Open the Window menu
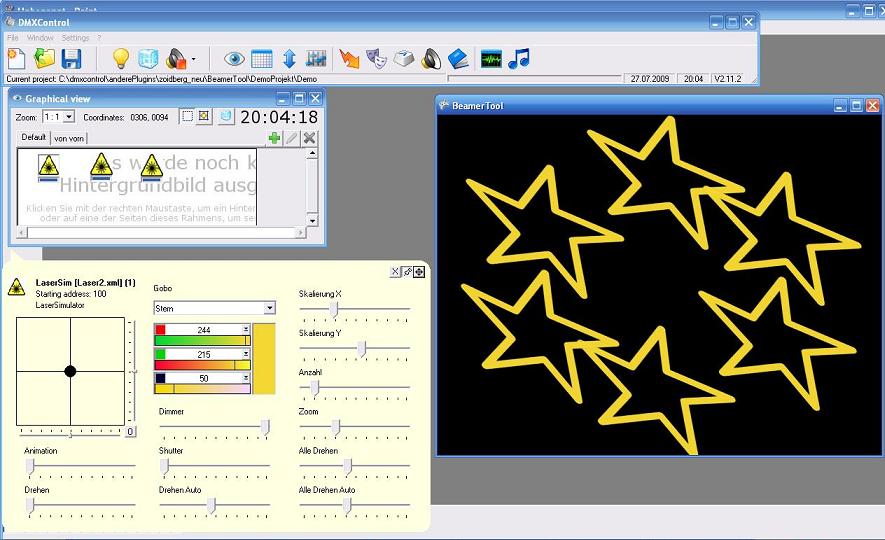 40,37
